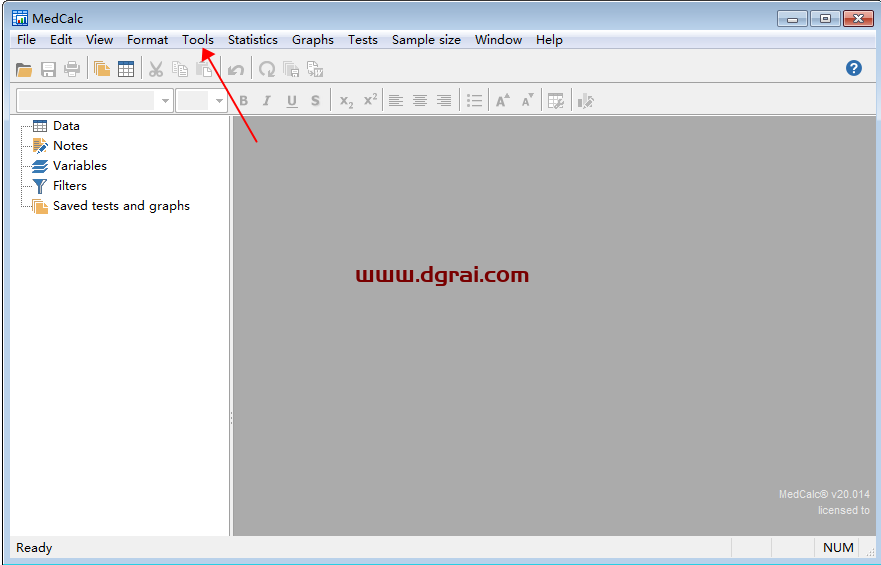The image size is (881, 565).
Task: Click the Copy icon in toolbar
Action: 180,69
